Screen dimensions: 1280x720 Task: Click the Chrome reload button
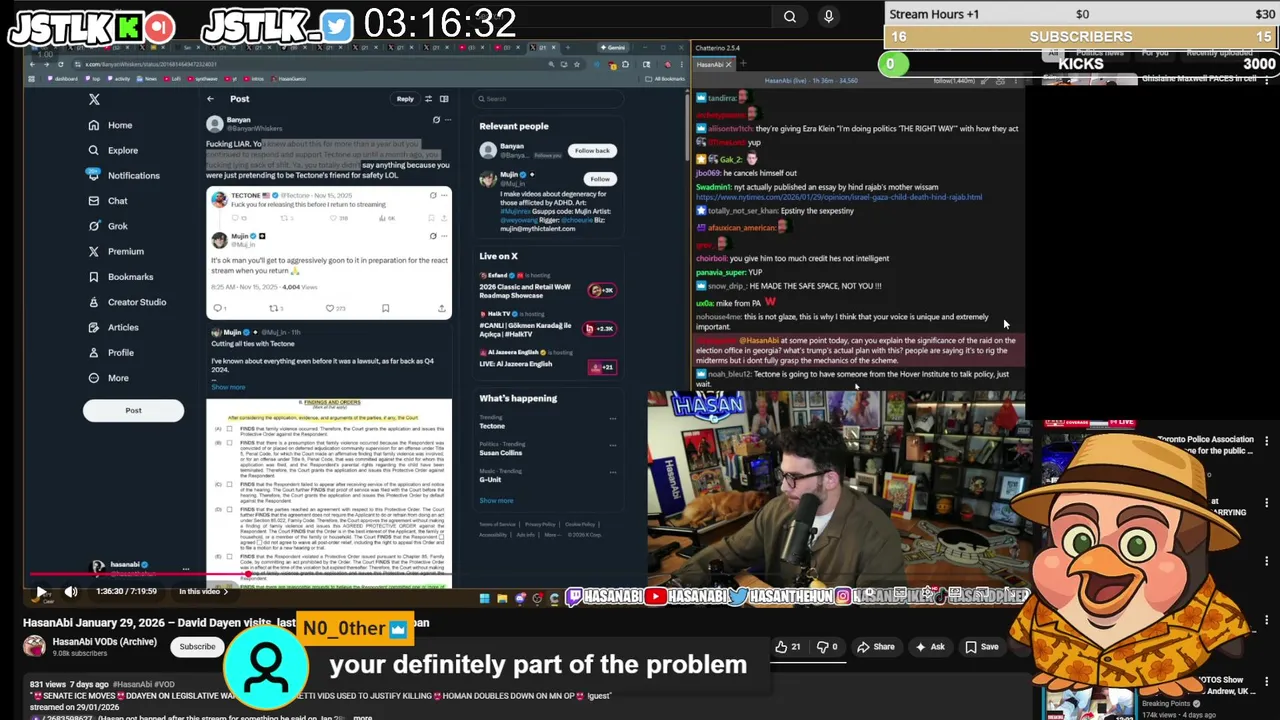(60, 64)
